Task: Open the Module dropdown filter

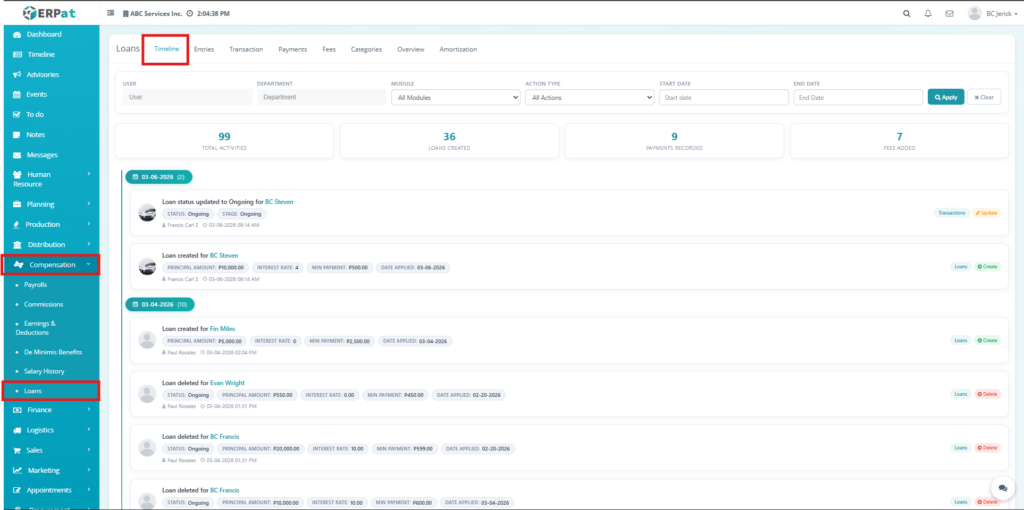Action: tap(456, 98)
